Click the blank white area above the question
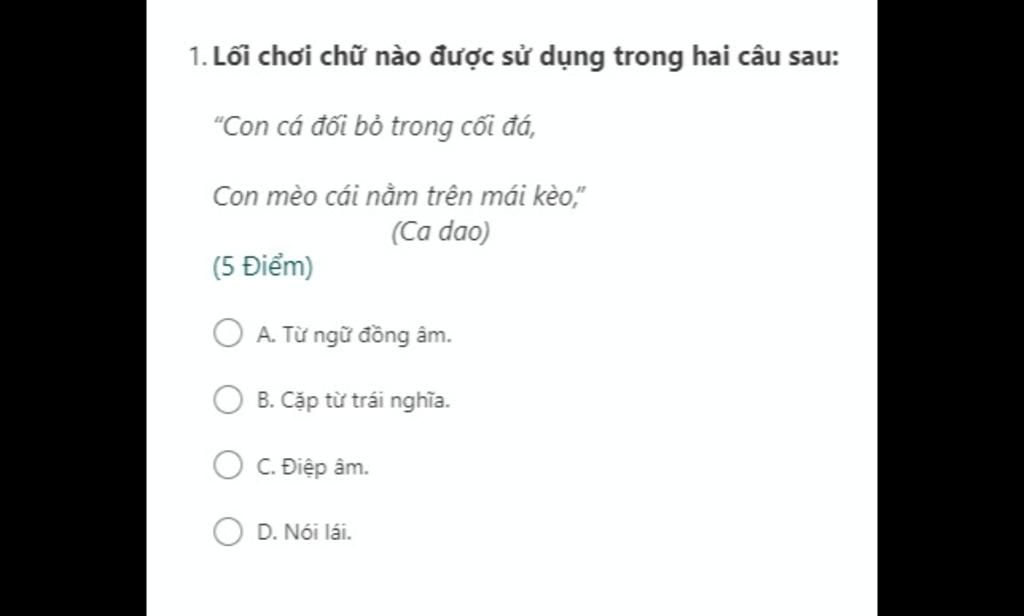 click(x=510, y=18)
